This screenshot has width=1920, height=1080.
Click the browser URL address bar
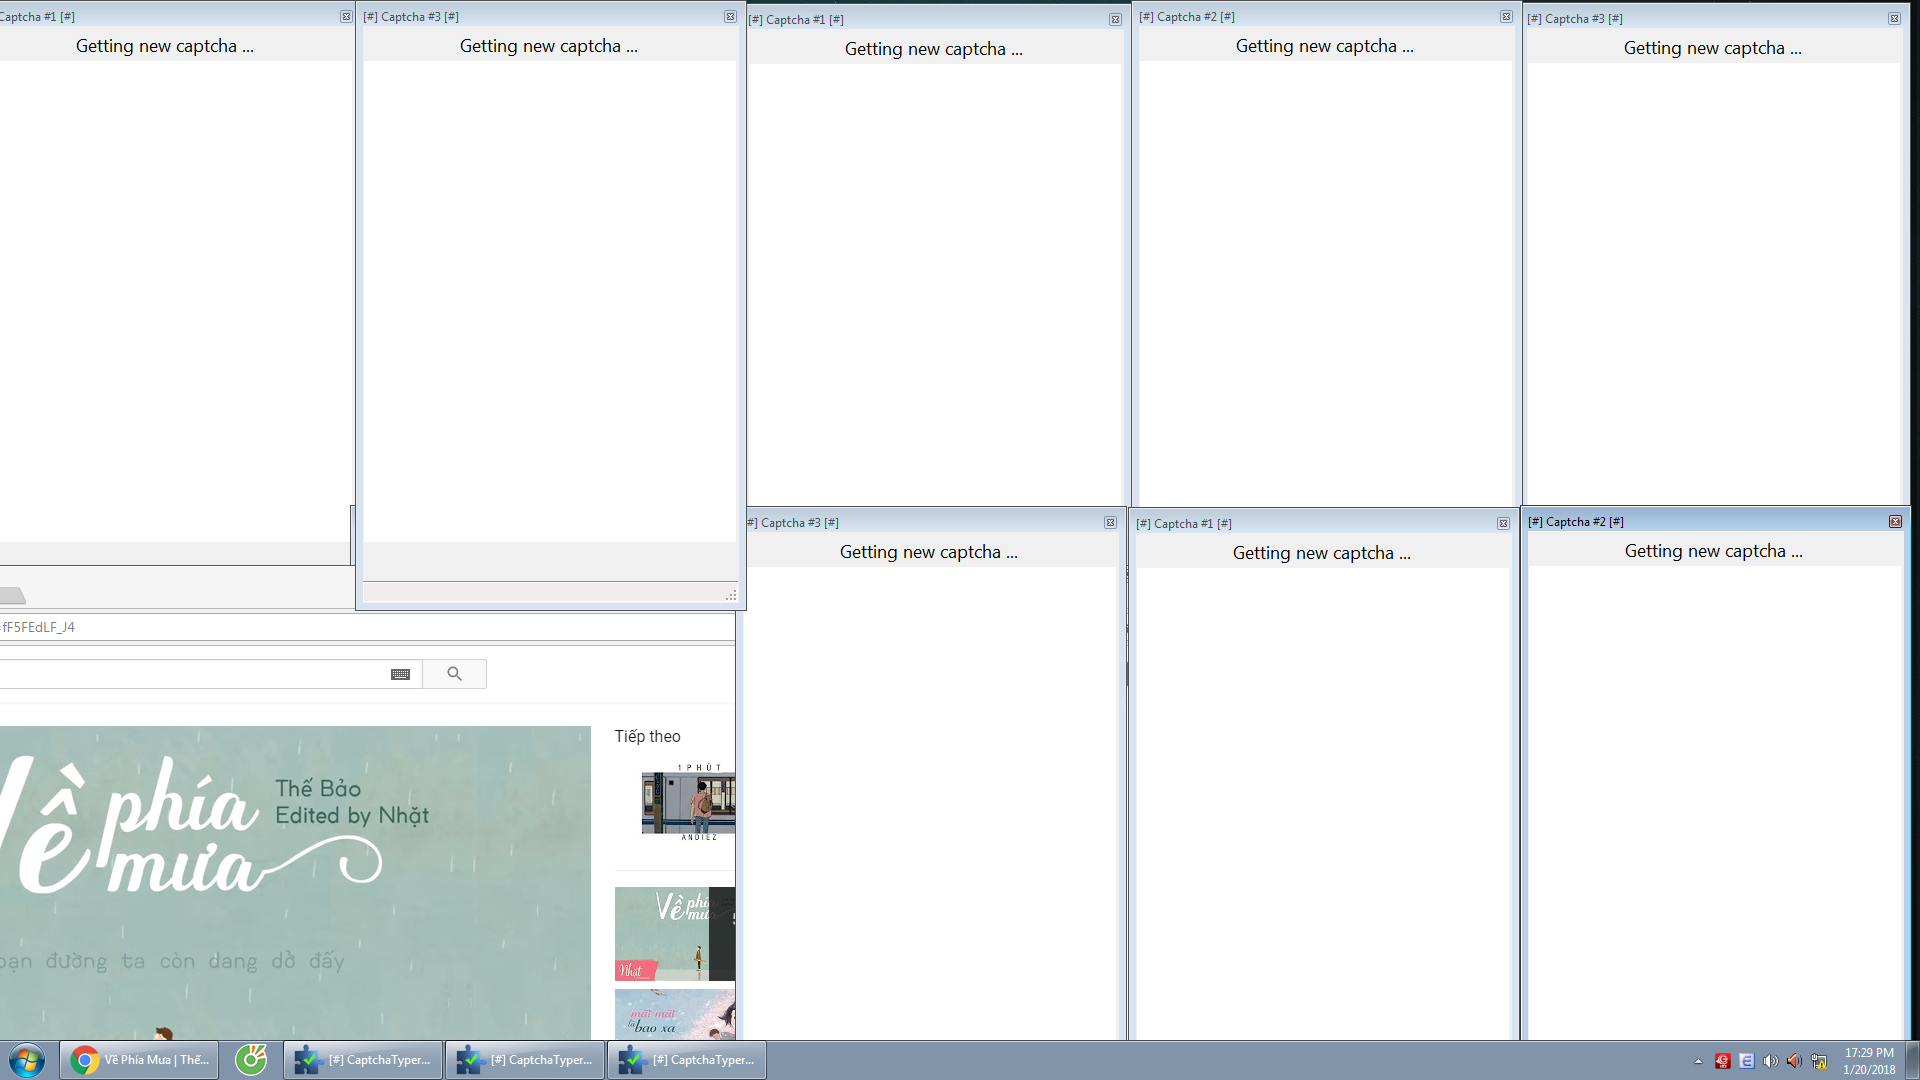click(x=360, y=627)
